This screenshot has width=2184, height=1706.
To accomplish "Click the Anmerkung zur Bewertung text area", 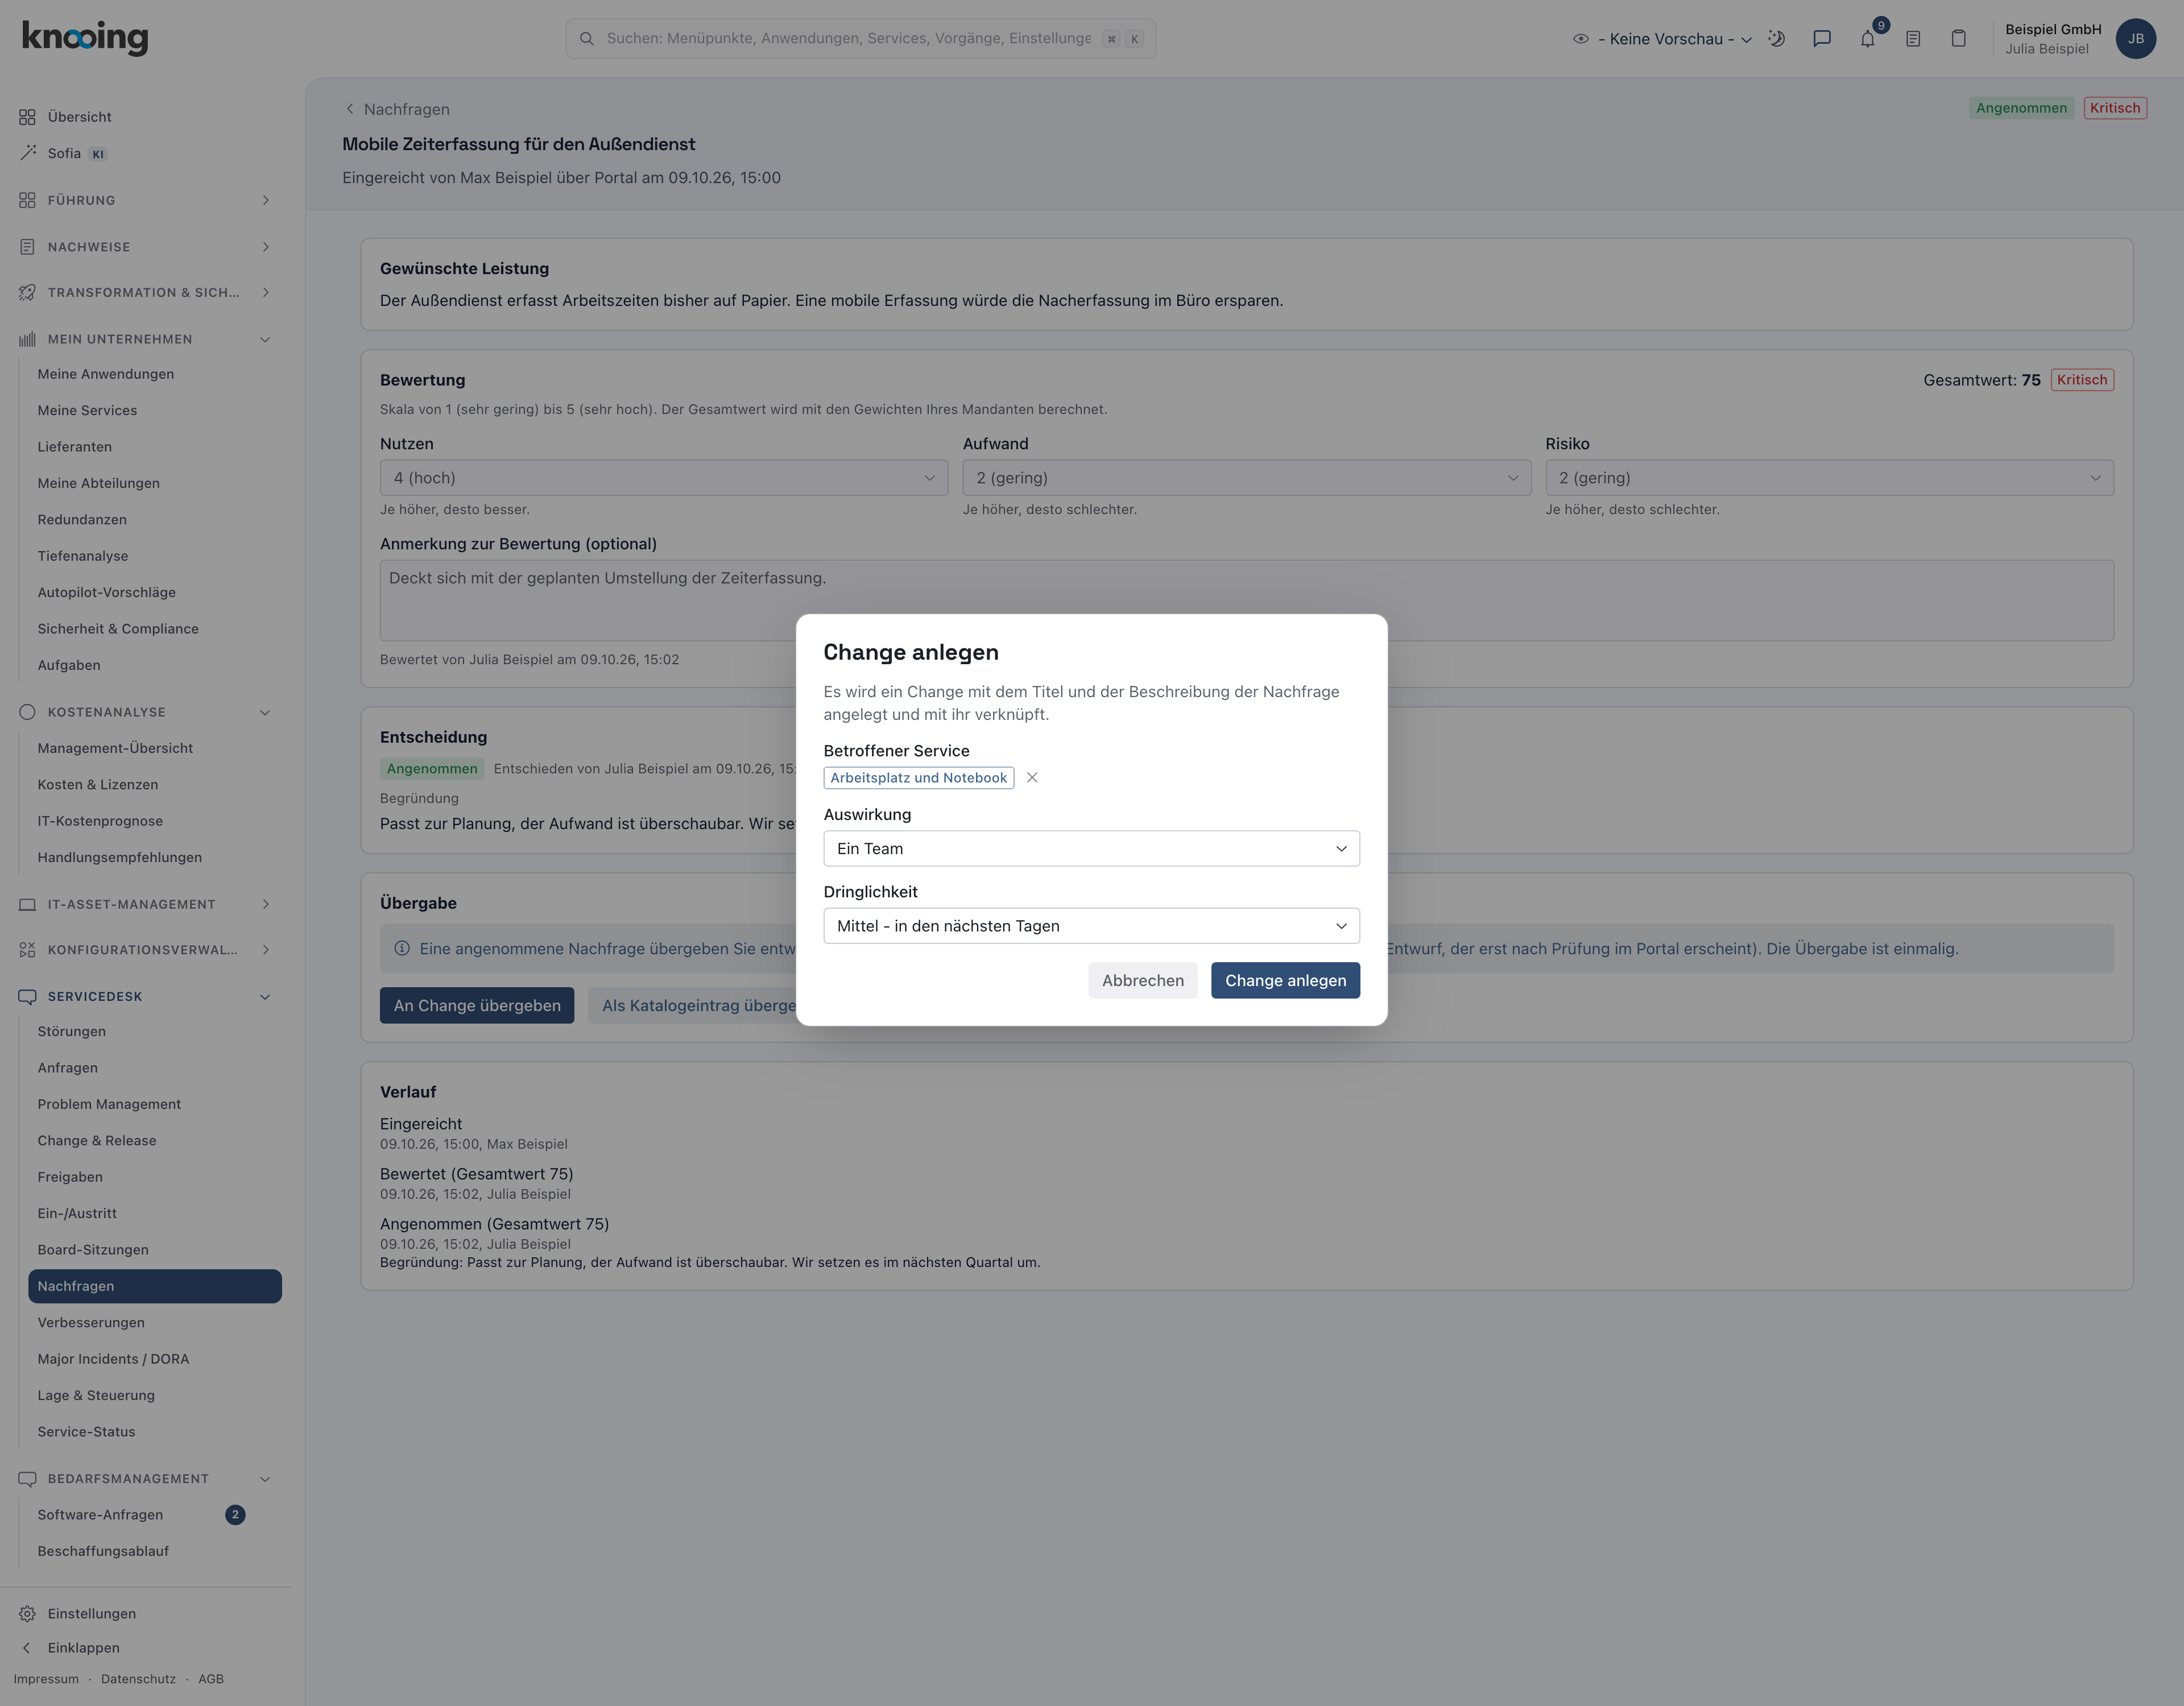I will coord(1246,600).
